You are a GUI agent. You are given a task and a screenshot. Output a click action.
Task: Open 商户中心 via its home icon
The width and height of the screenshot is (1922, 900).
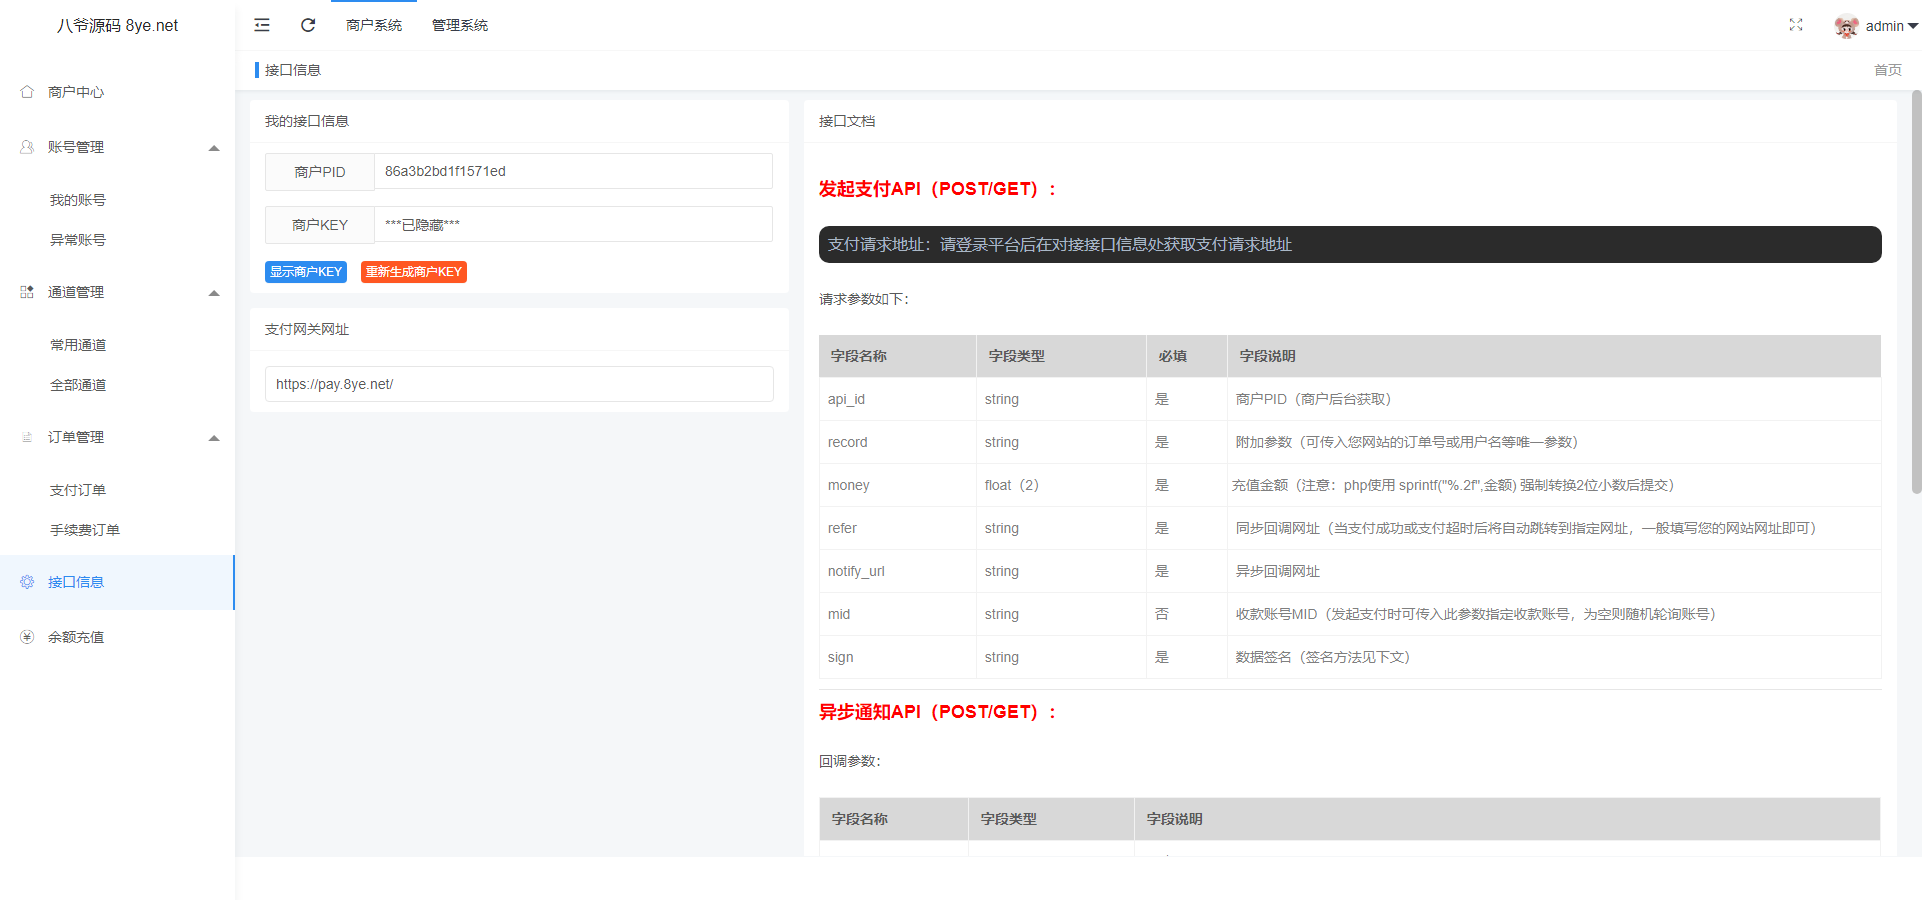(27, 91)
